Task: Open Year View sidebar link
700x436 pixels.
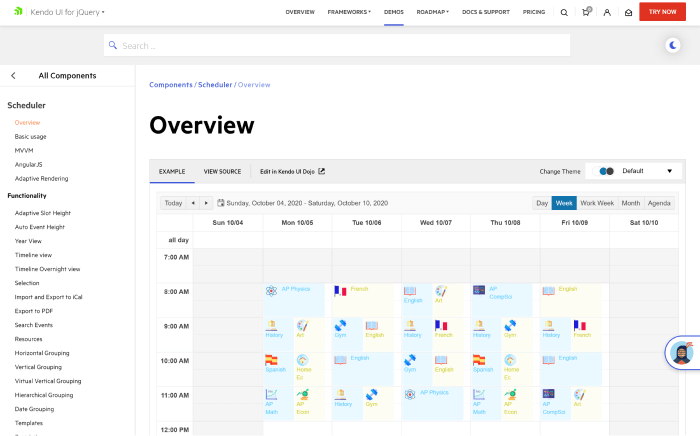Action: pos(28,241)
